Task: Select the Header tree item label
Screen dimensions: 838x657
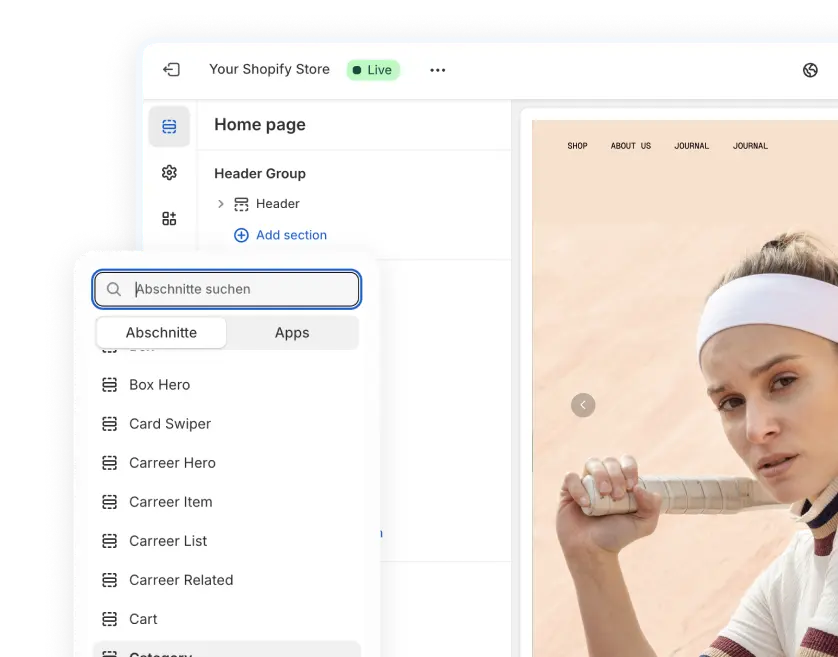Action: (x=277, y=204)
